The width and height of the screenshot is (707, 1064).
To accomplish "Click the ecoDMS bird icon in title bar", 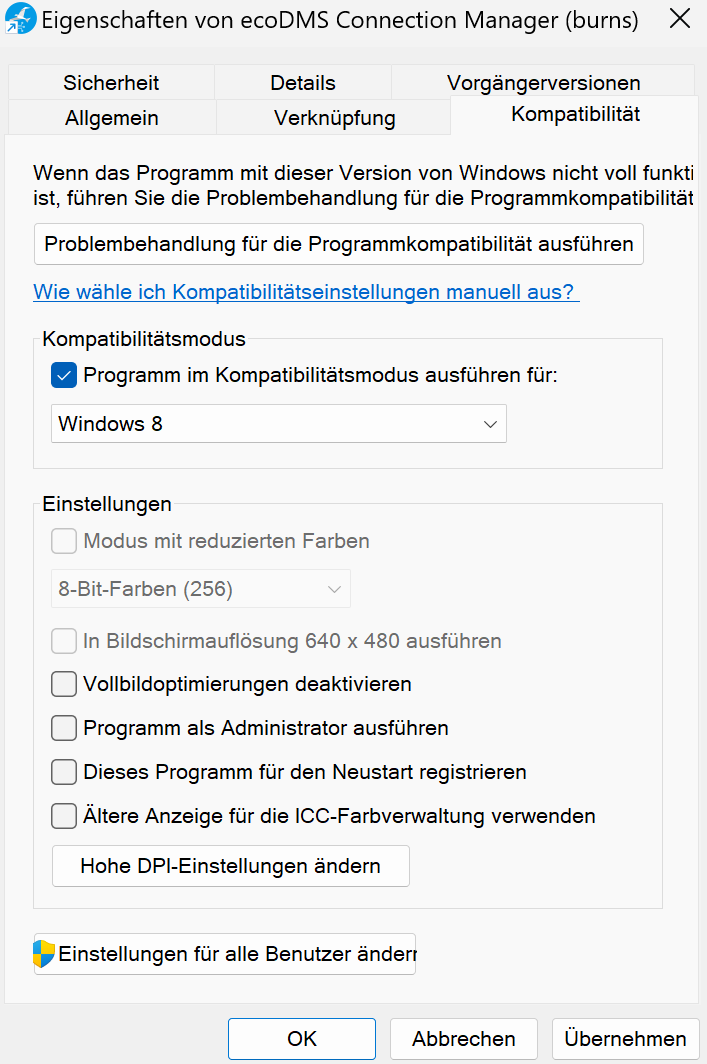I will tap(20, 20).
